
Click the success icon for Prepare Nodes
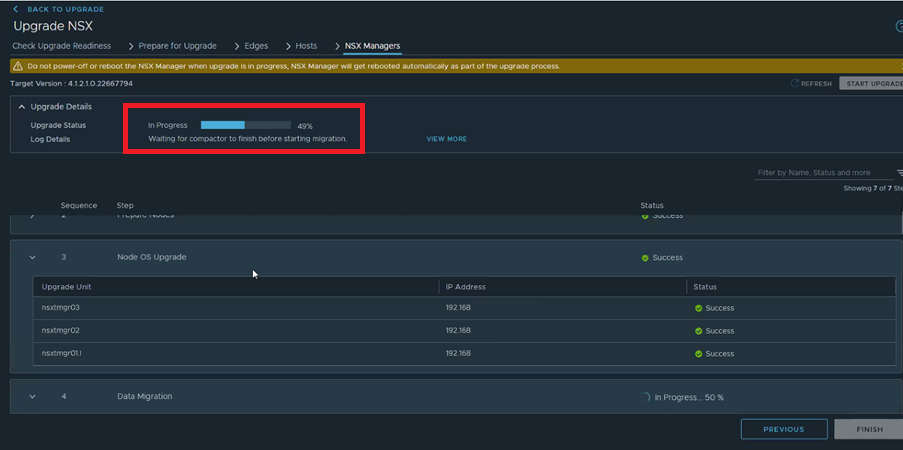tap(645, 216)
